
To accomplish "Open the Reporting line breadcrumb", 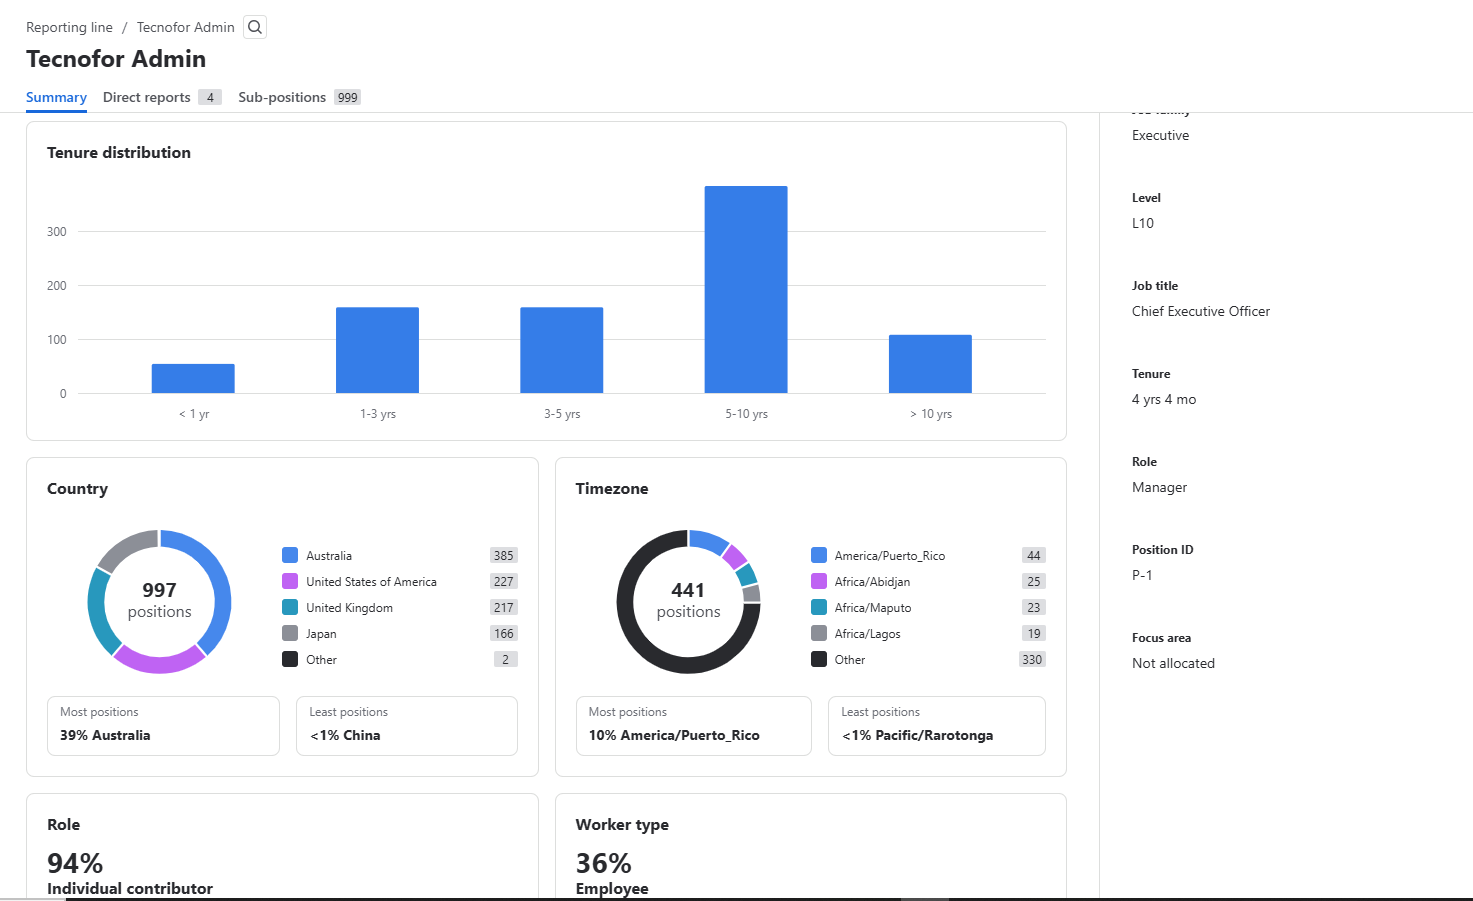I will pos(69,27).
